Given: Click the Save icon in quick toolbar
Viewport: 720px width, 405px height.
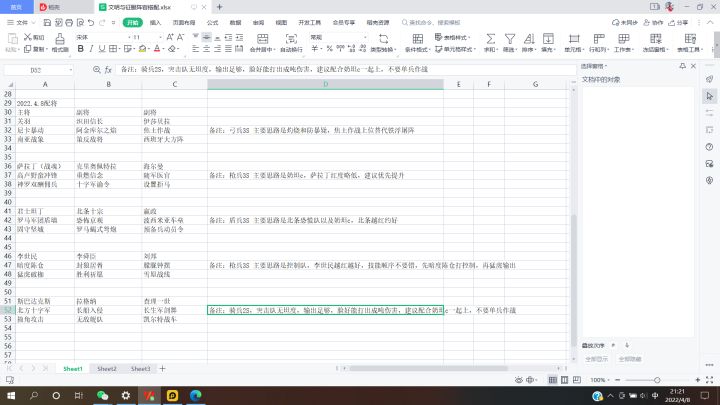Looking at the screenshot, I should point(47,22).
